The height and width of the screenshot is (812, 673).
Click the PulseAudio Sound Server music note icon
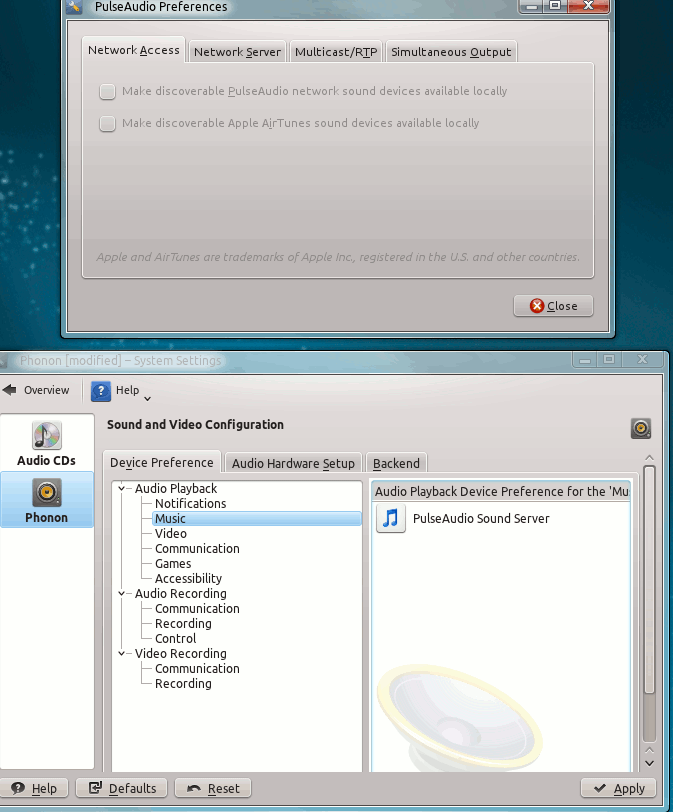[x=391, y=518]
